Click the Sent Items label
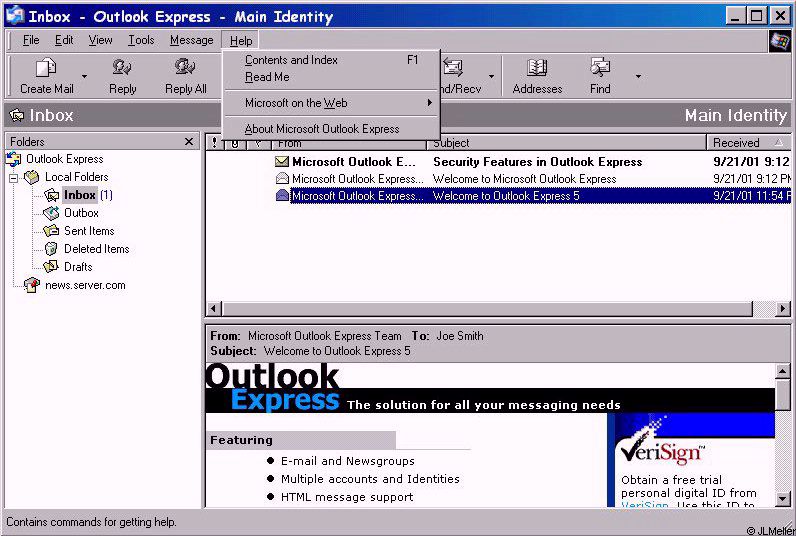 pos(89,231)
